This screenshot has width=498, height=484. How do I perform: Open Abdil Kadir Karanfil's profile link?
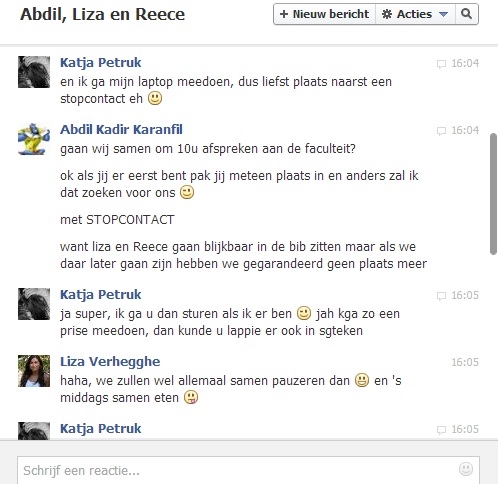click(x=121, y=129)
